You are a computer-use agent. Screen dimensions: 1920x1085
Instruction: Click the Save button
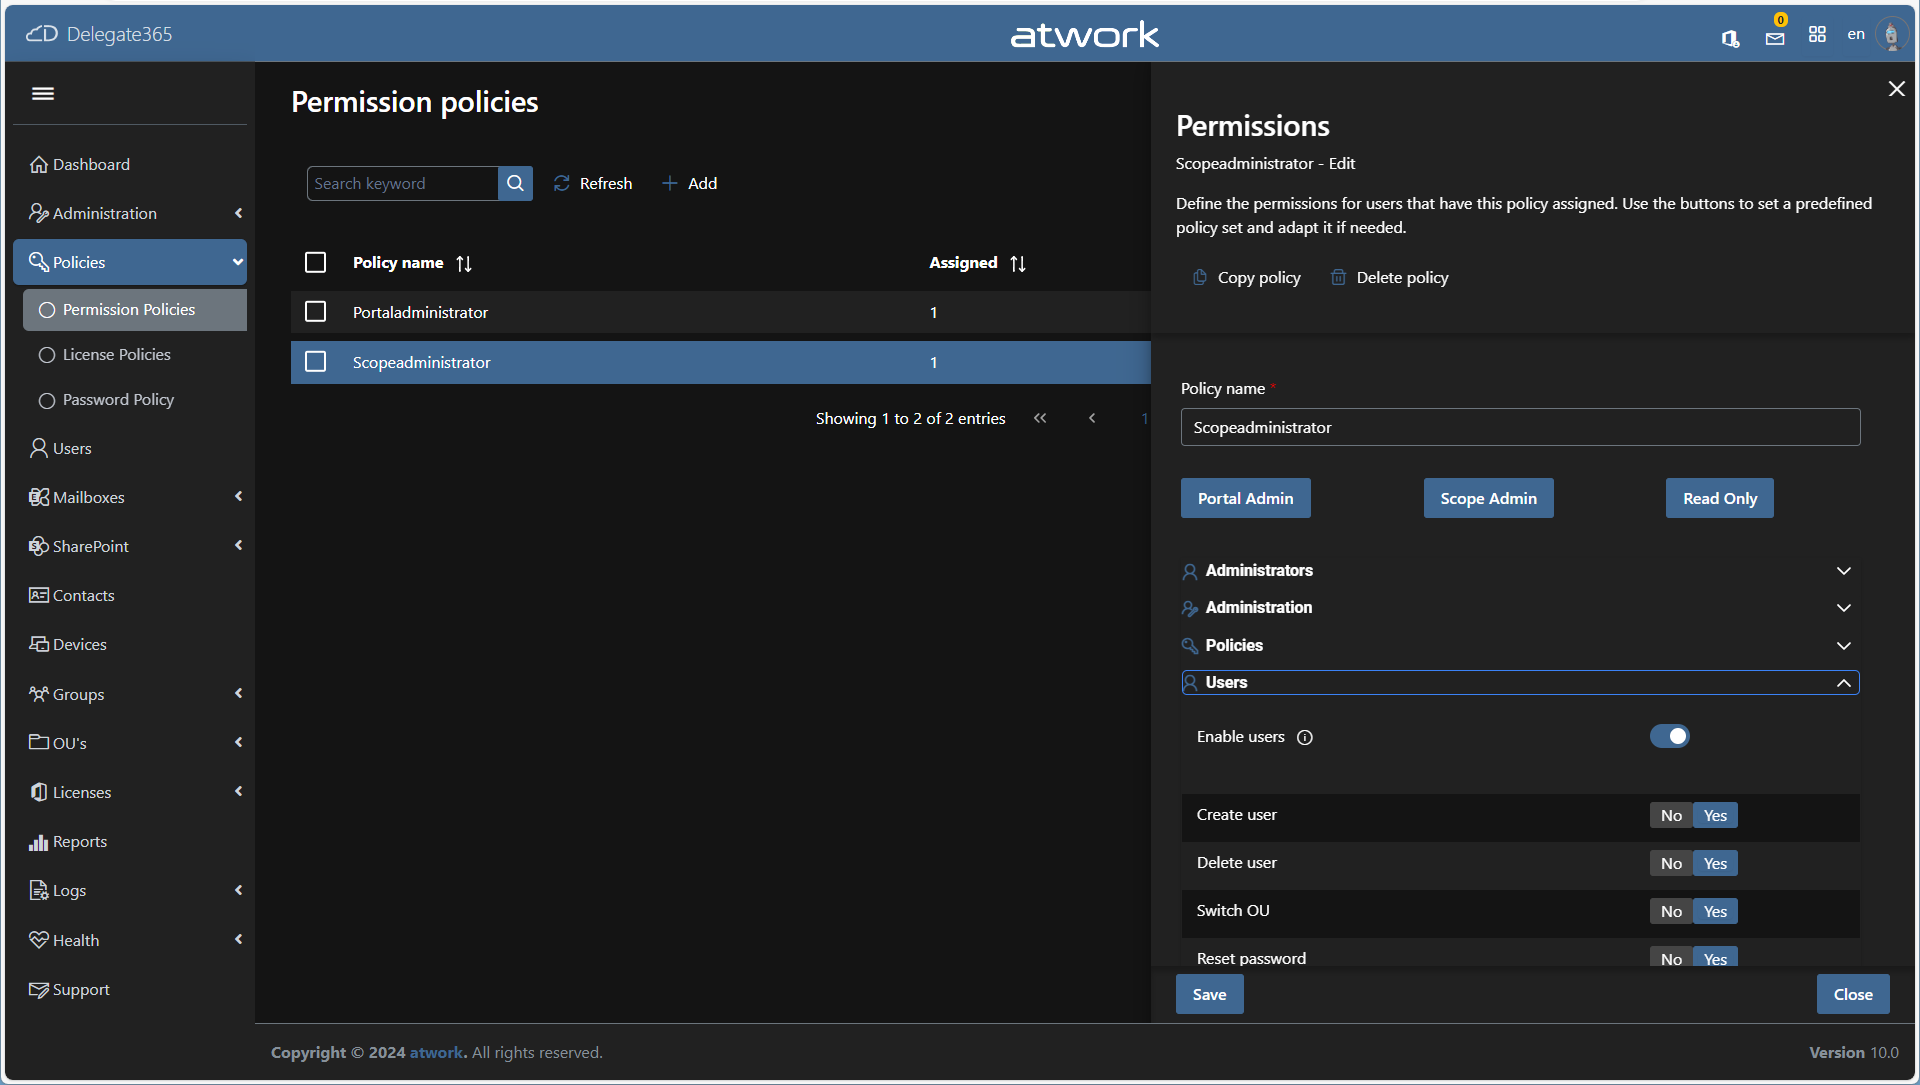coord(1209,994)
